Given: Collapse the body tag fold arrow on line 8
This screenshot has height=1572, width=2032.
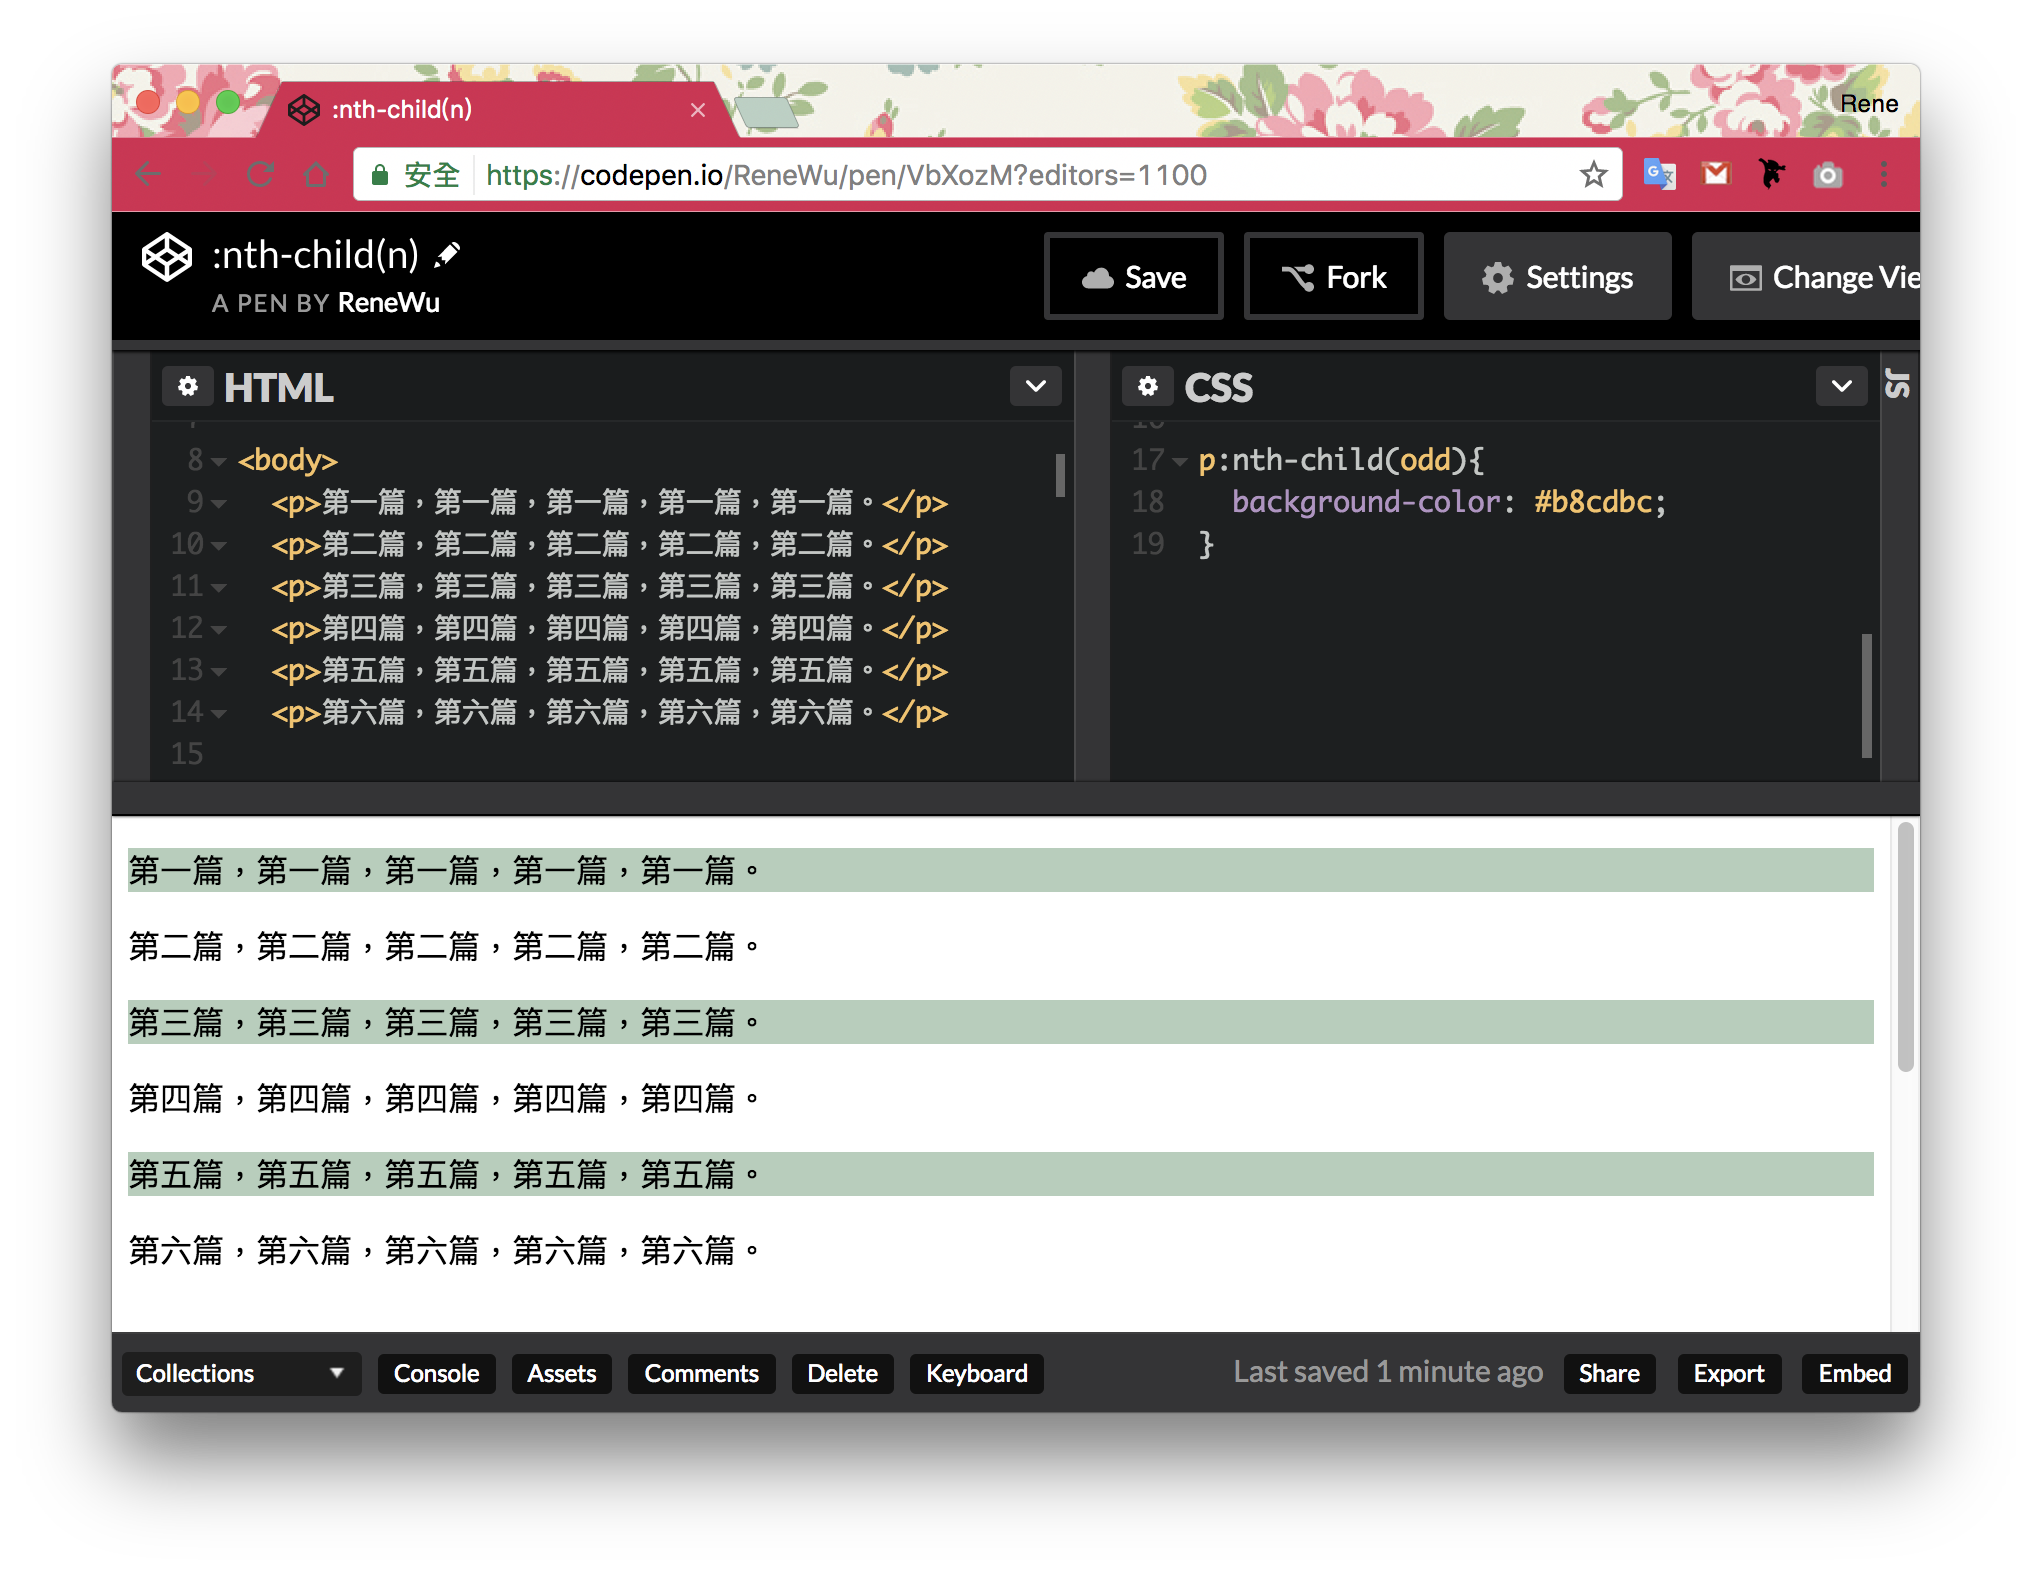Looking at the screenshot, I should (219, 461).
